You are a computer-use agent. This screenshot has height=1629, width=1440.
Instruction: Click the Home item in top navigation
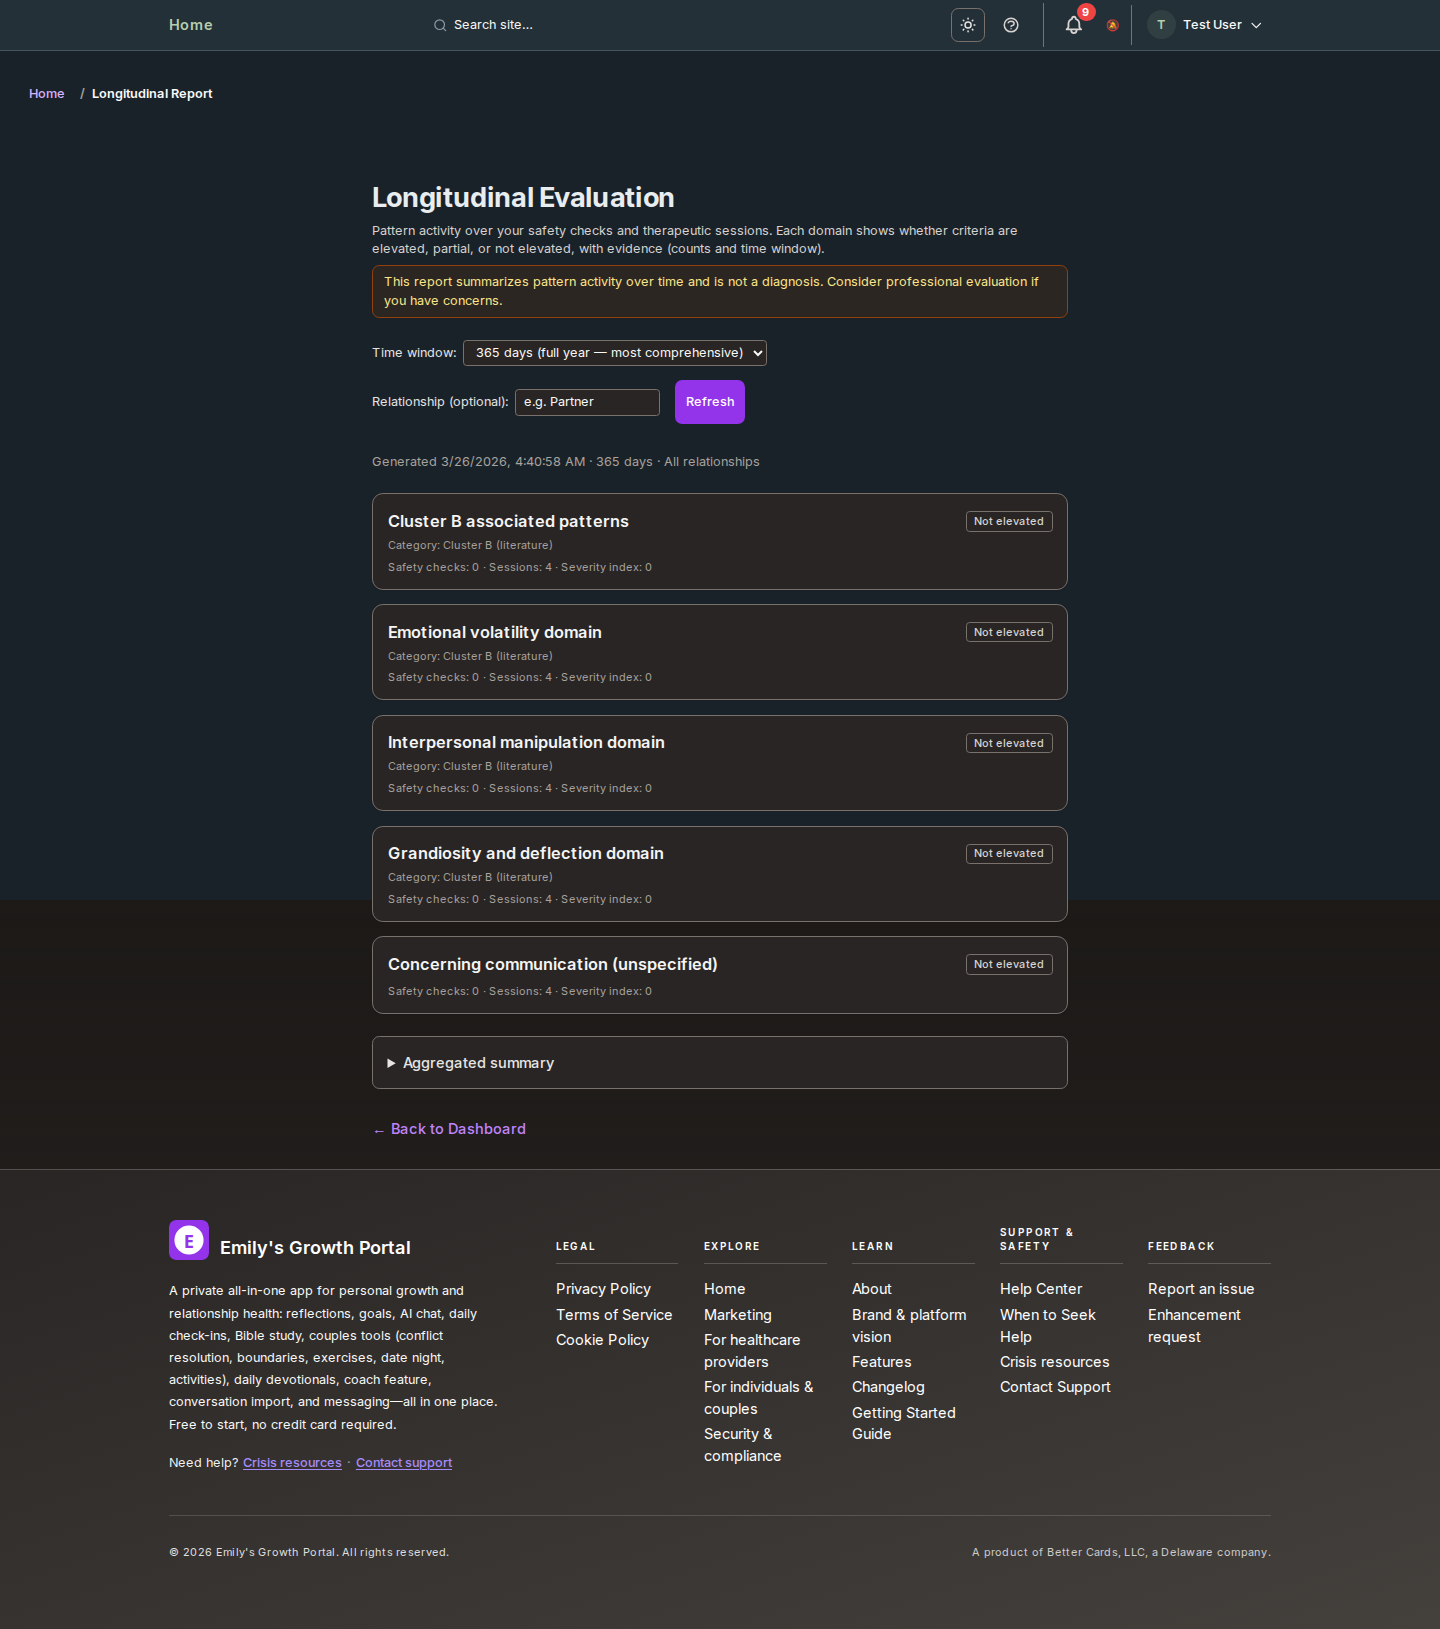click(x=191, y=25)
